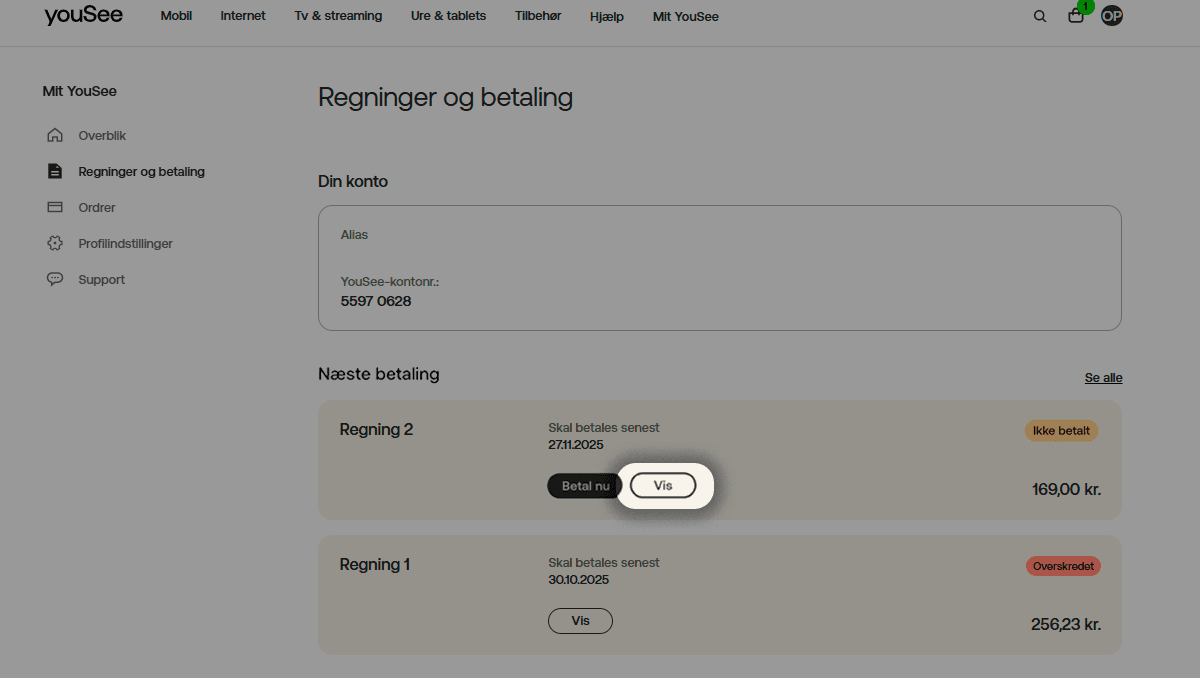Viewport: 1200px width, 678px height.
Task: Click the Support speech bubble icon
Action: click(x=55, y=279)
